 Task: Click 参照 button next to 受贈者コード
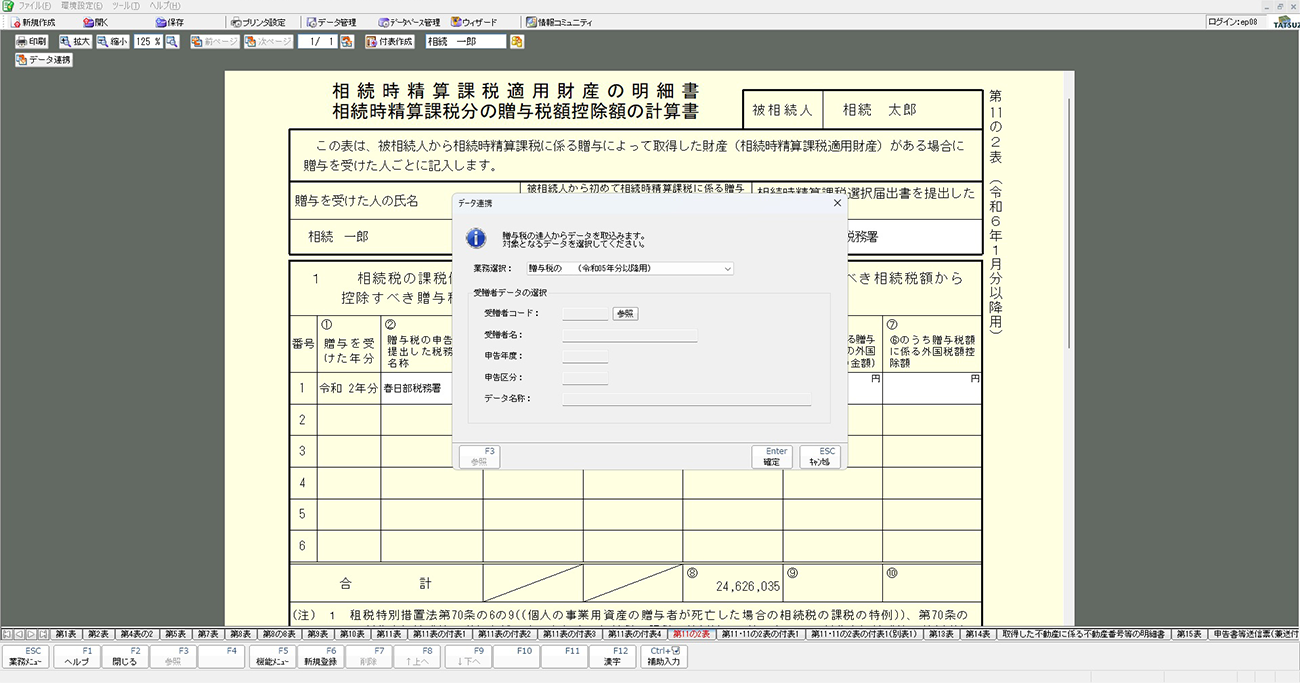pos(625,314)
